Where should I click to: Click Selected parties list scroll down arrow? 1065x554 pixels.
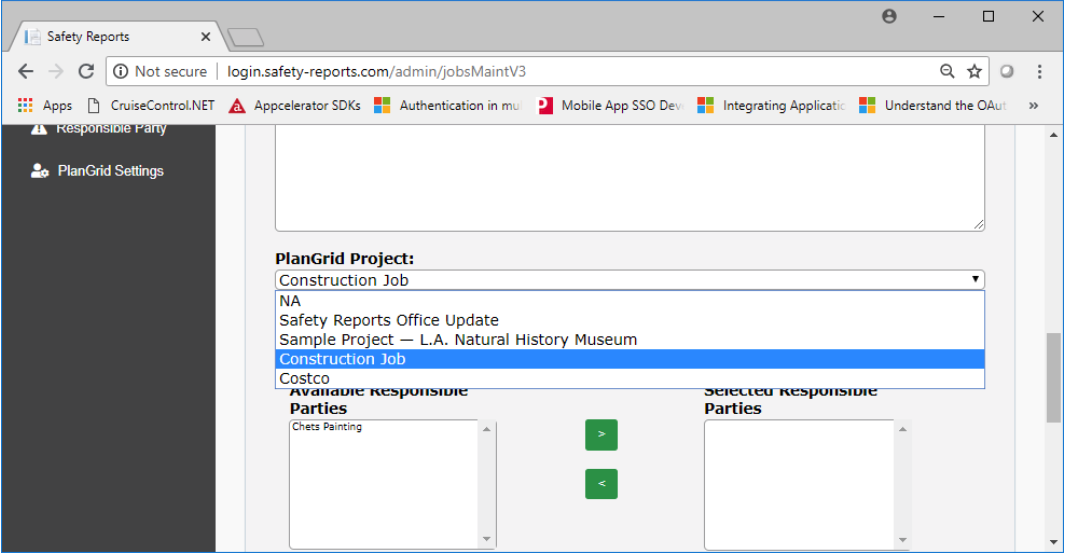pyautogui.click(x=903, y=540)
